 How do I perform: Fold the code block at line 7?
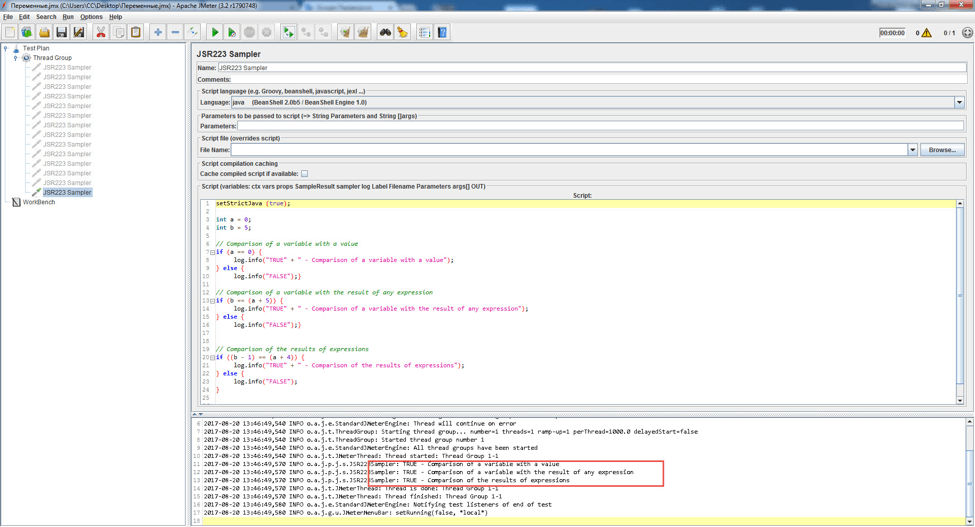point(212,252)
